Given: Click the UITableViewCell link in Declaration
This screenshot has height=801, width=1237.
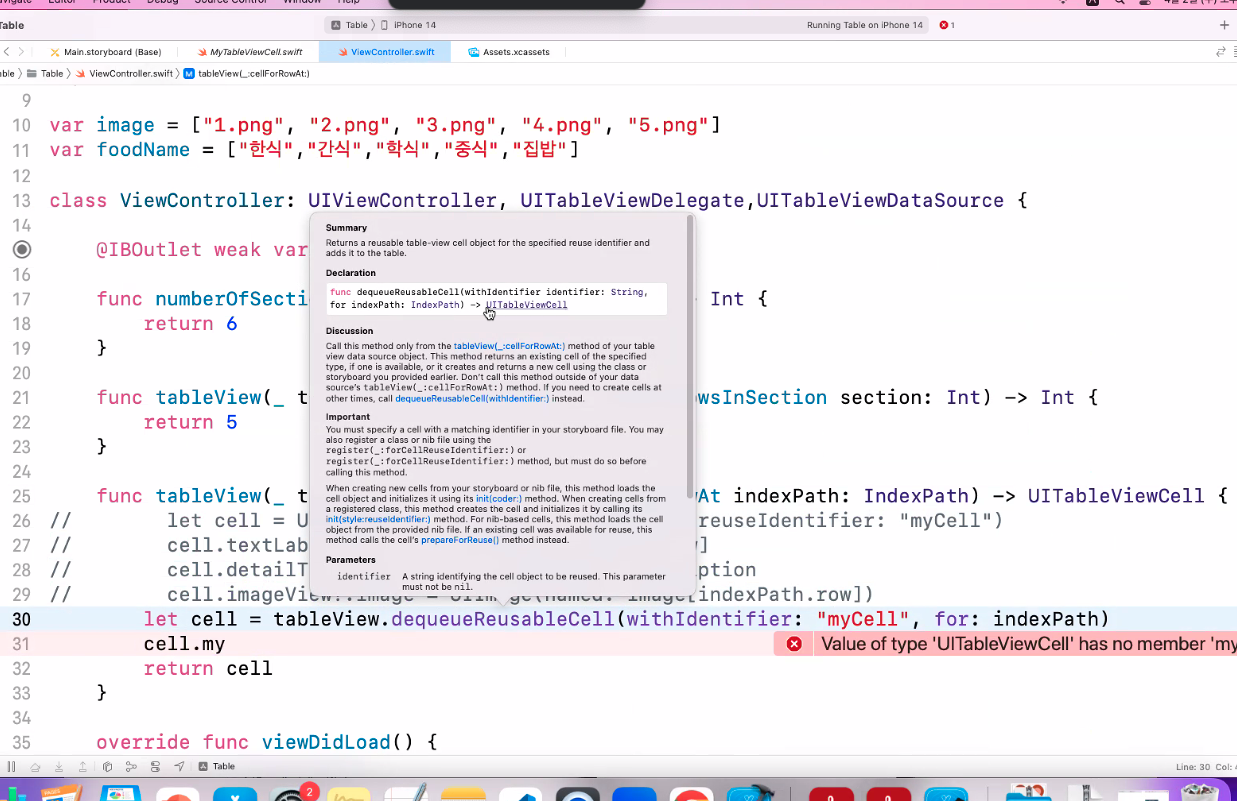Looking at the screenshot, I should point(527,305).
